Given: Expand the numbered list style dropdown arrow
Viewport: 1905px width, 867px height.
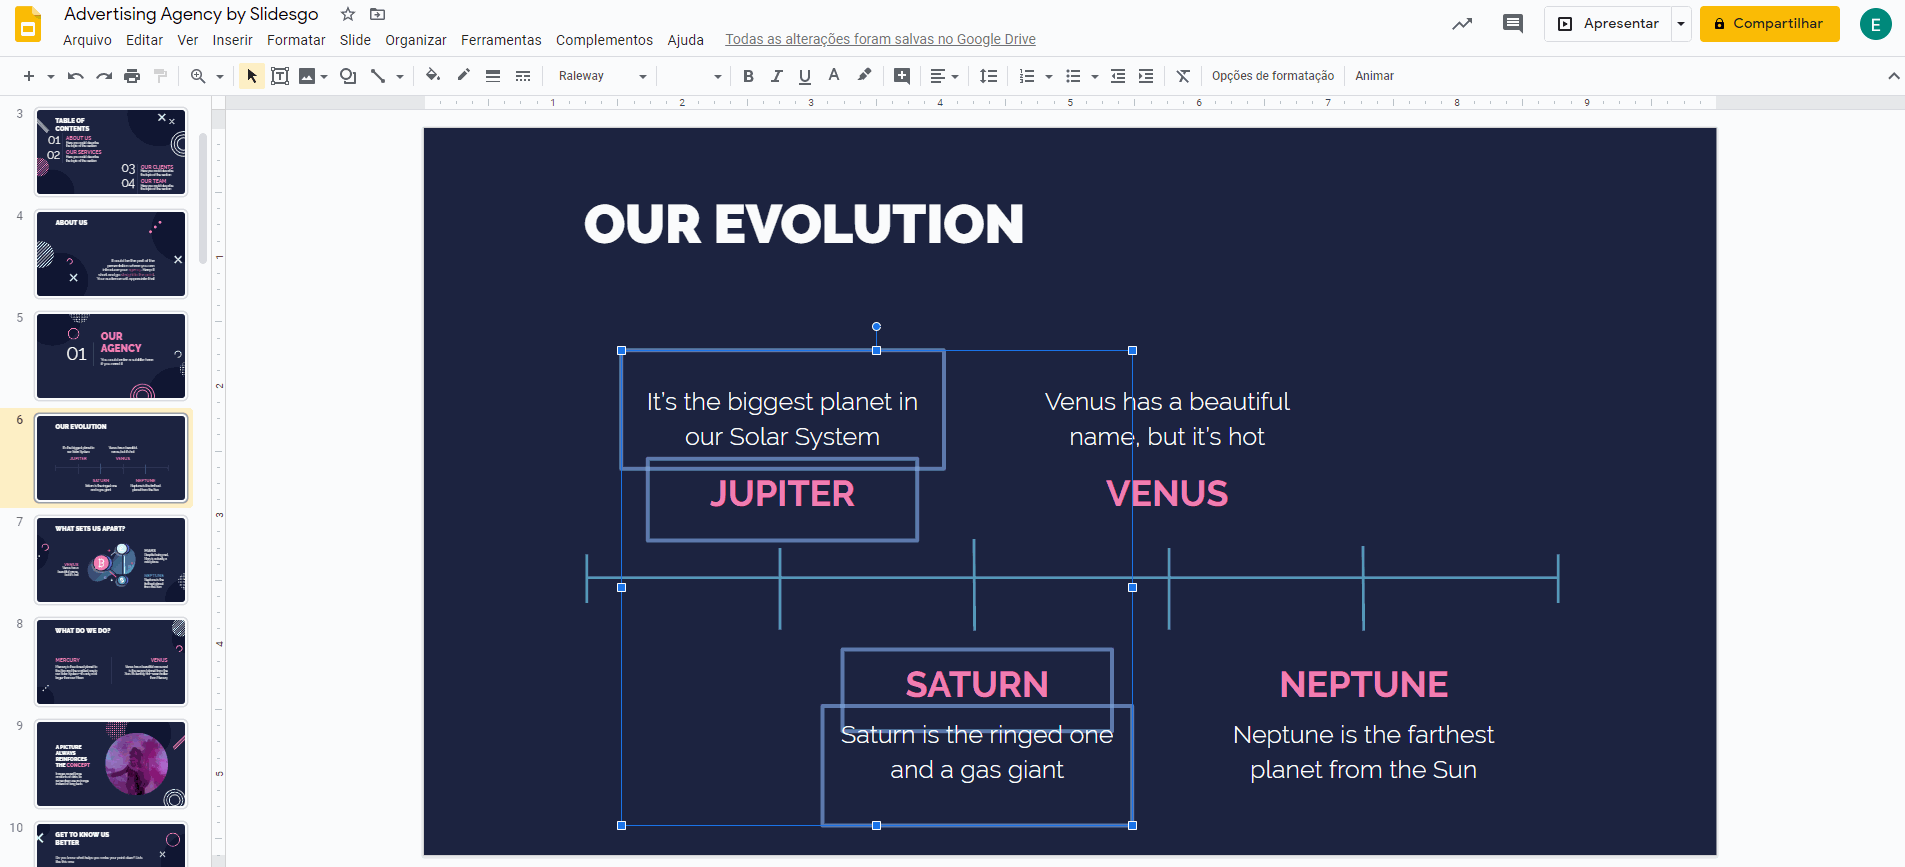Looking at the screenshot, I should (1049, 76).
